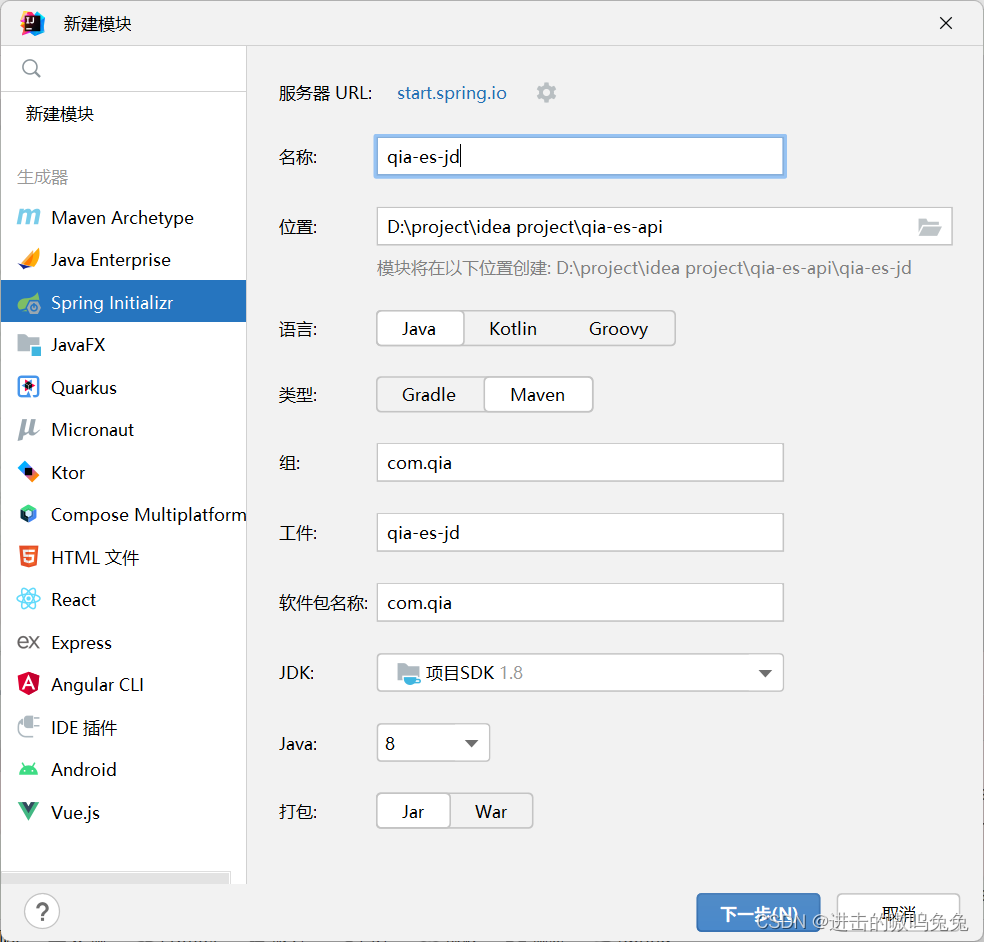The image size is (984, 942).
Task: Select Groovy as the language
Action: click(618, 328)
